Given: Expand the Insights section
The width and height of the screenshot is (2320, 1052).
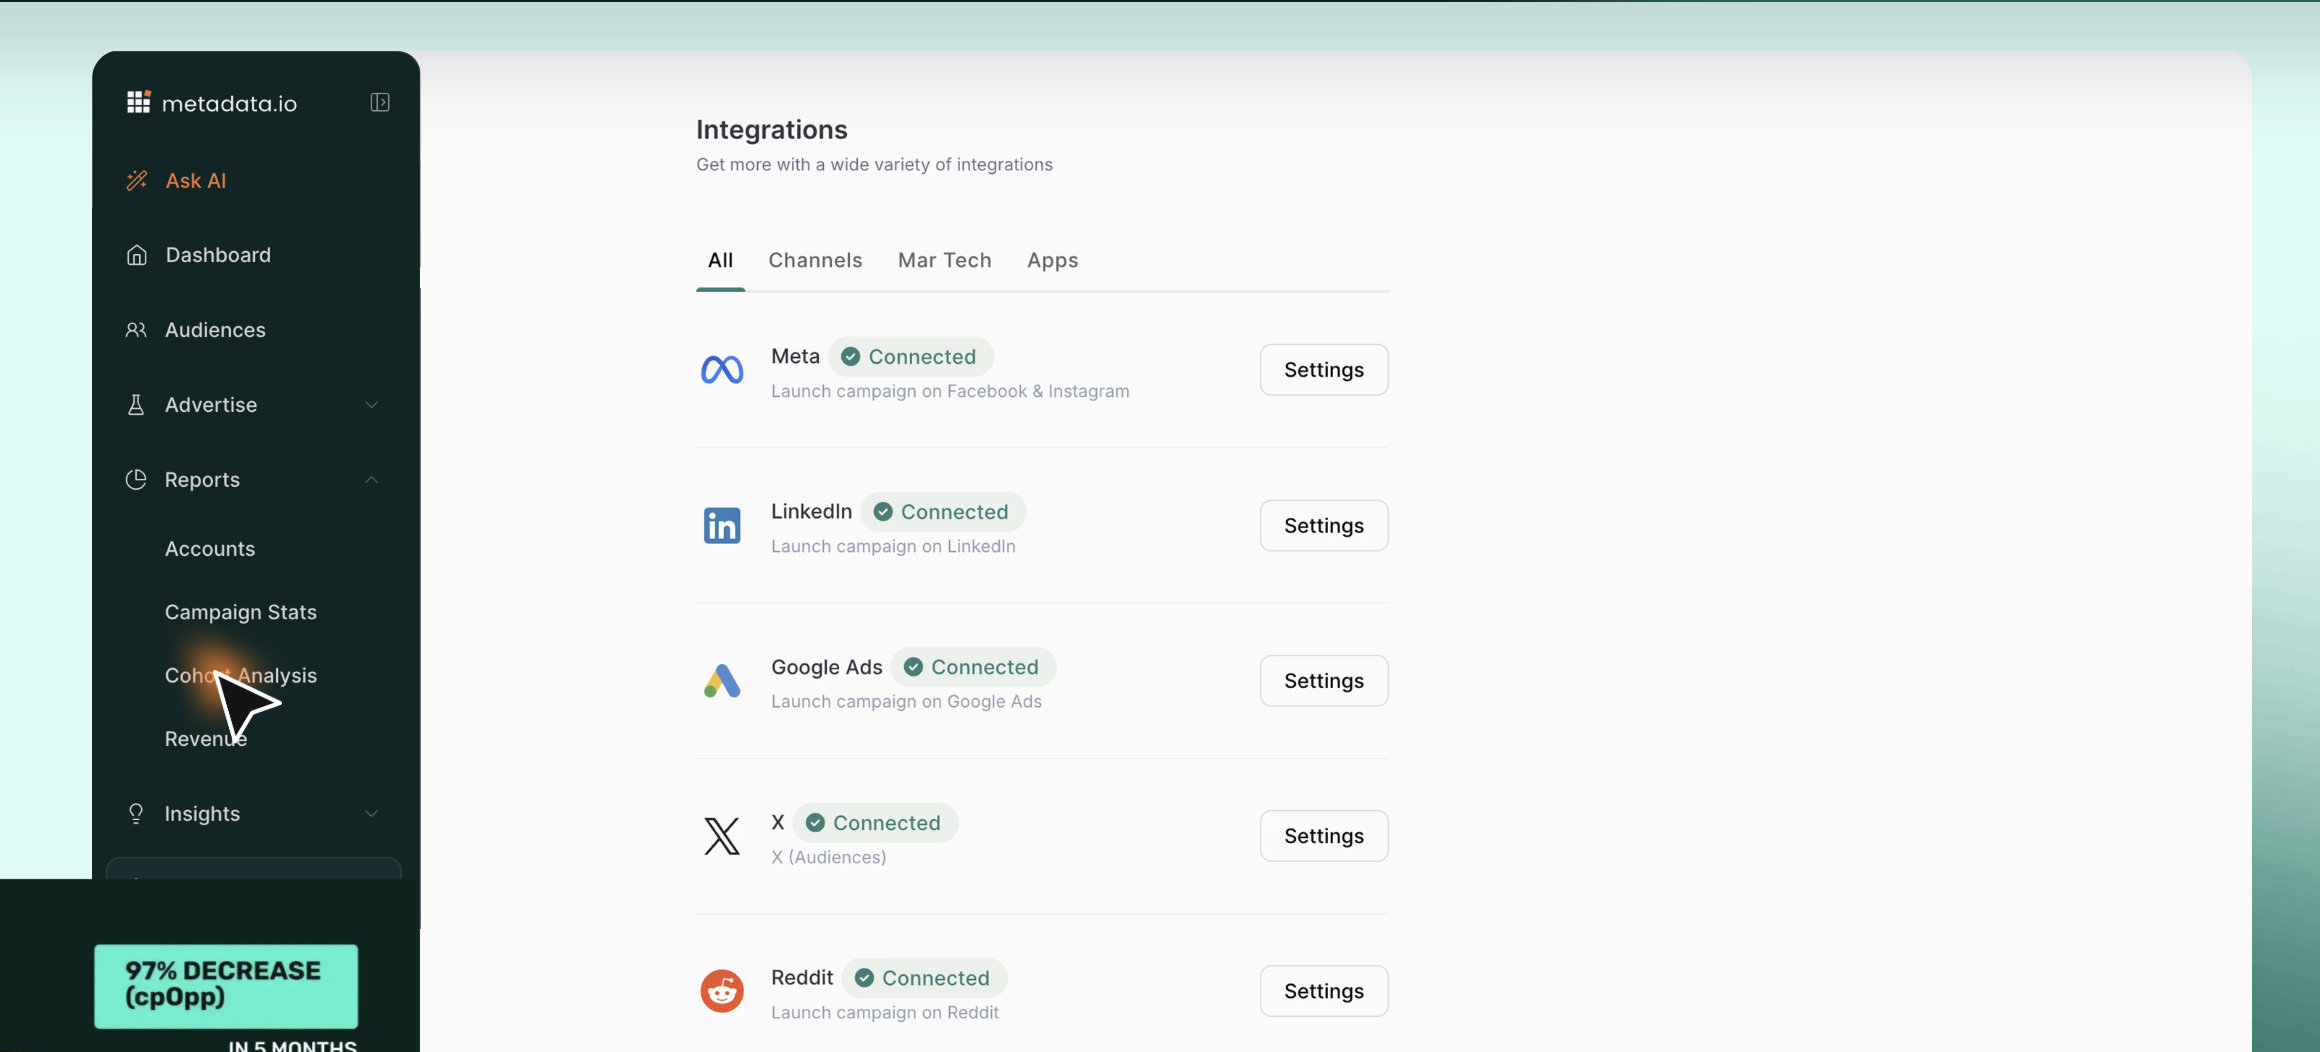Looking at the screenshot, I should pyautogui.click(x=371, y=813).
